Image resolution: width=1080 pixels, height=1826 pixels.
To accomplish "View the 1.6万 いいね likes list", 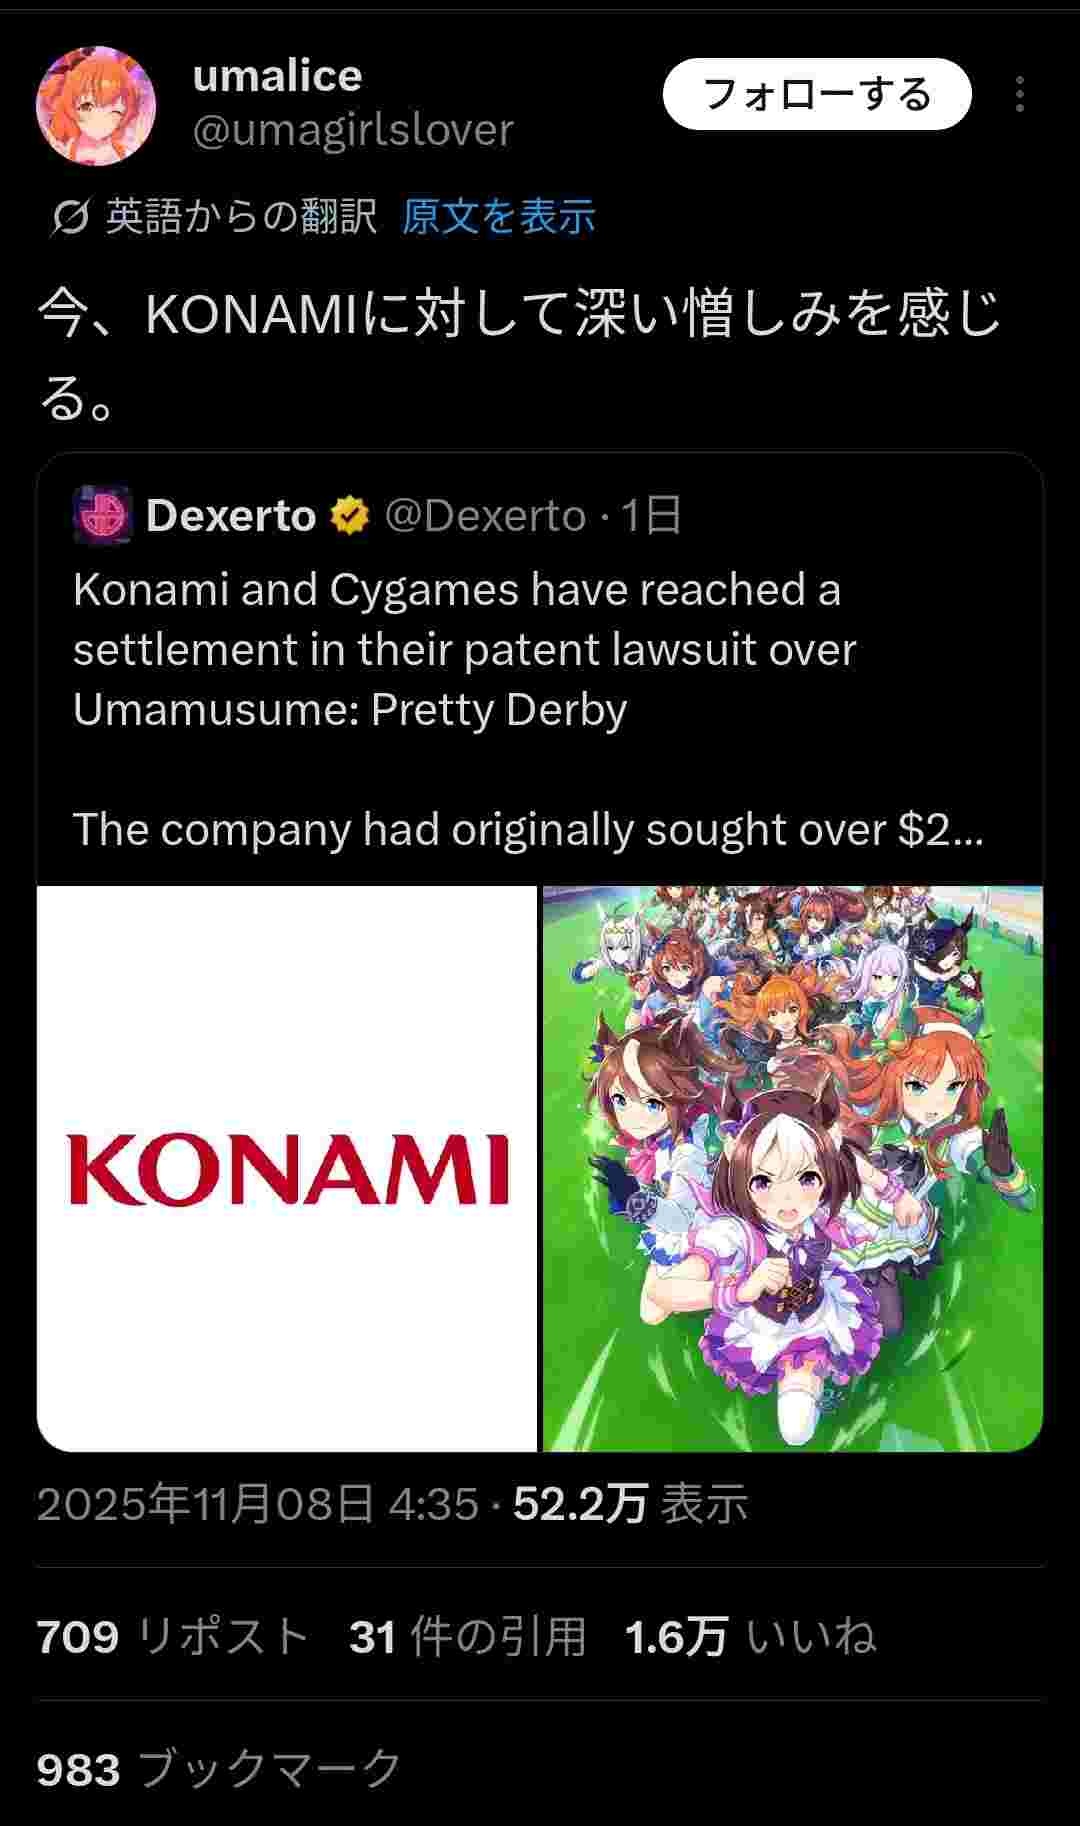I will 750,1637.
